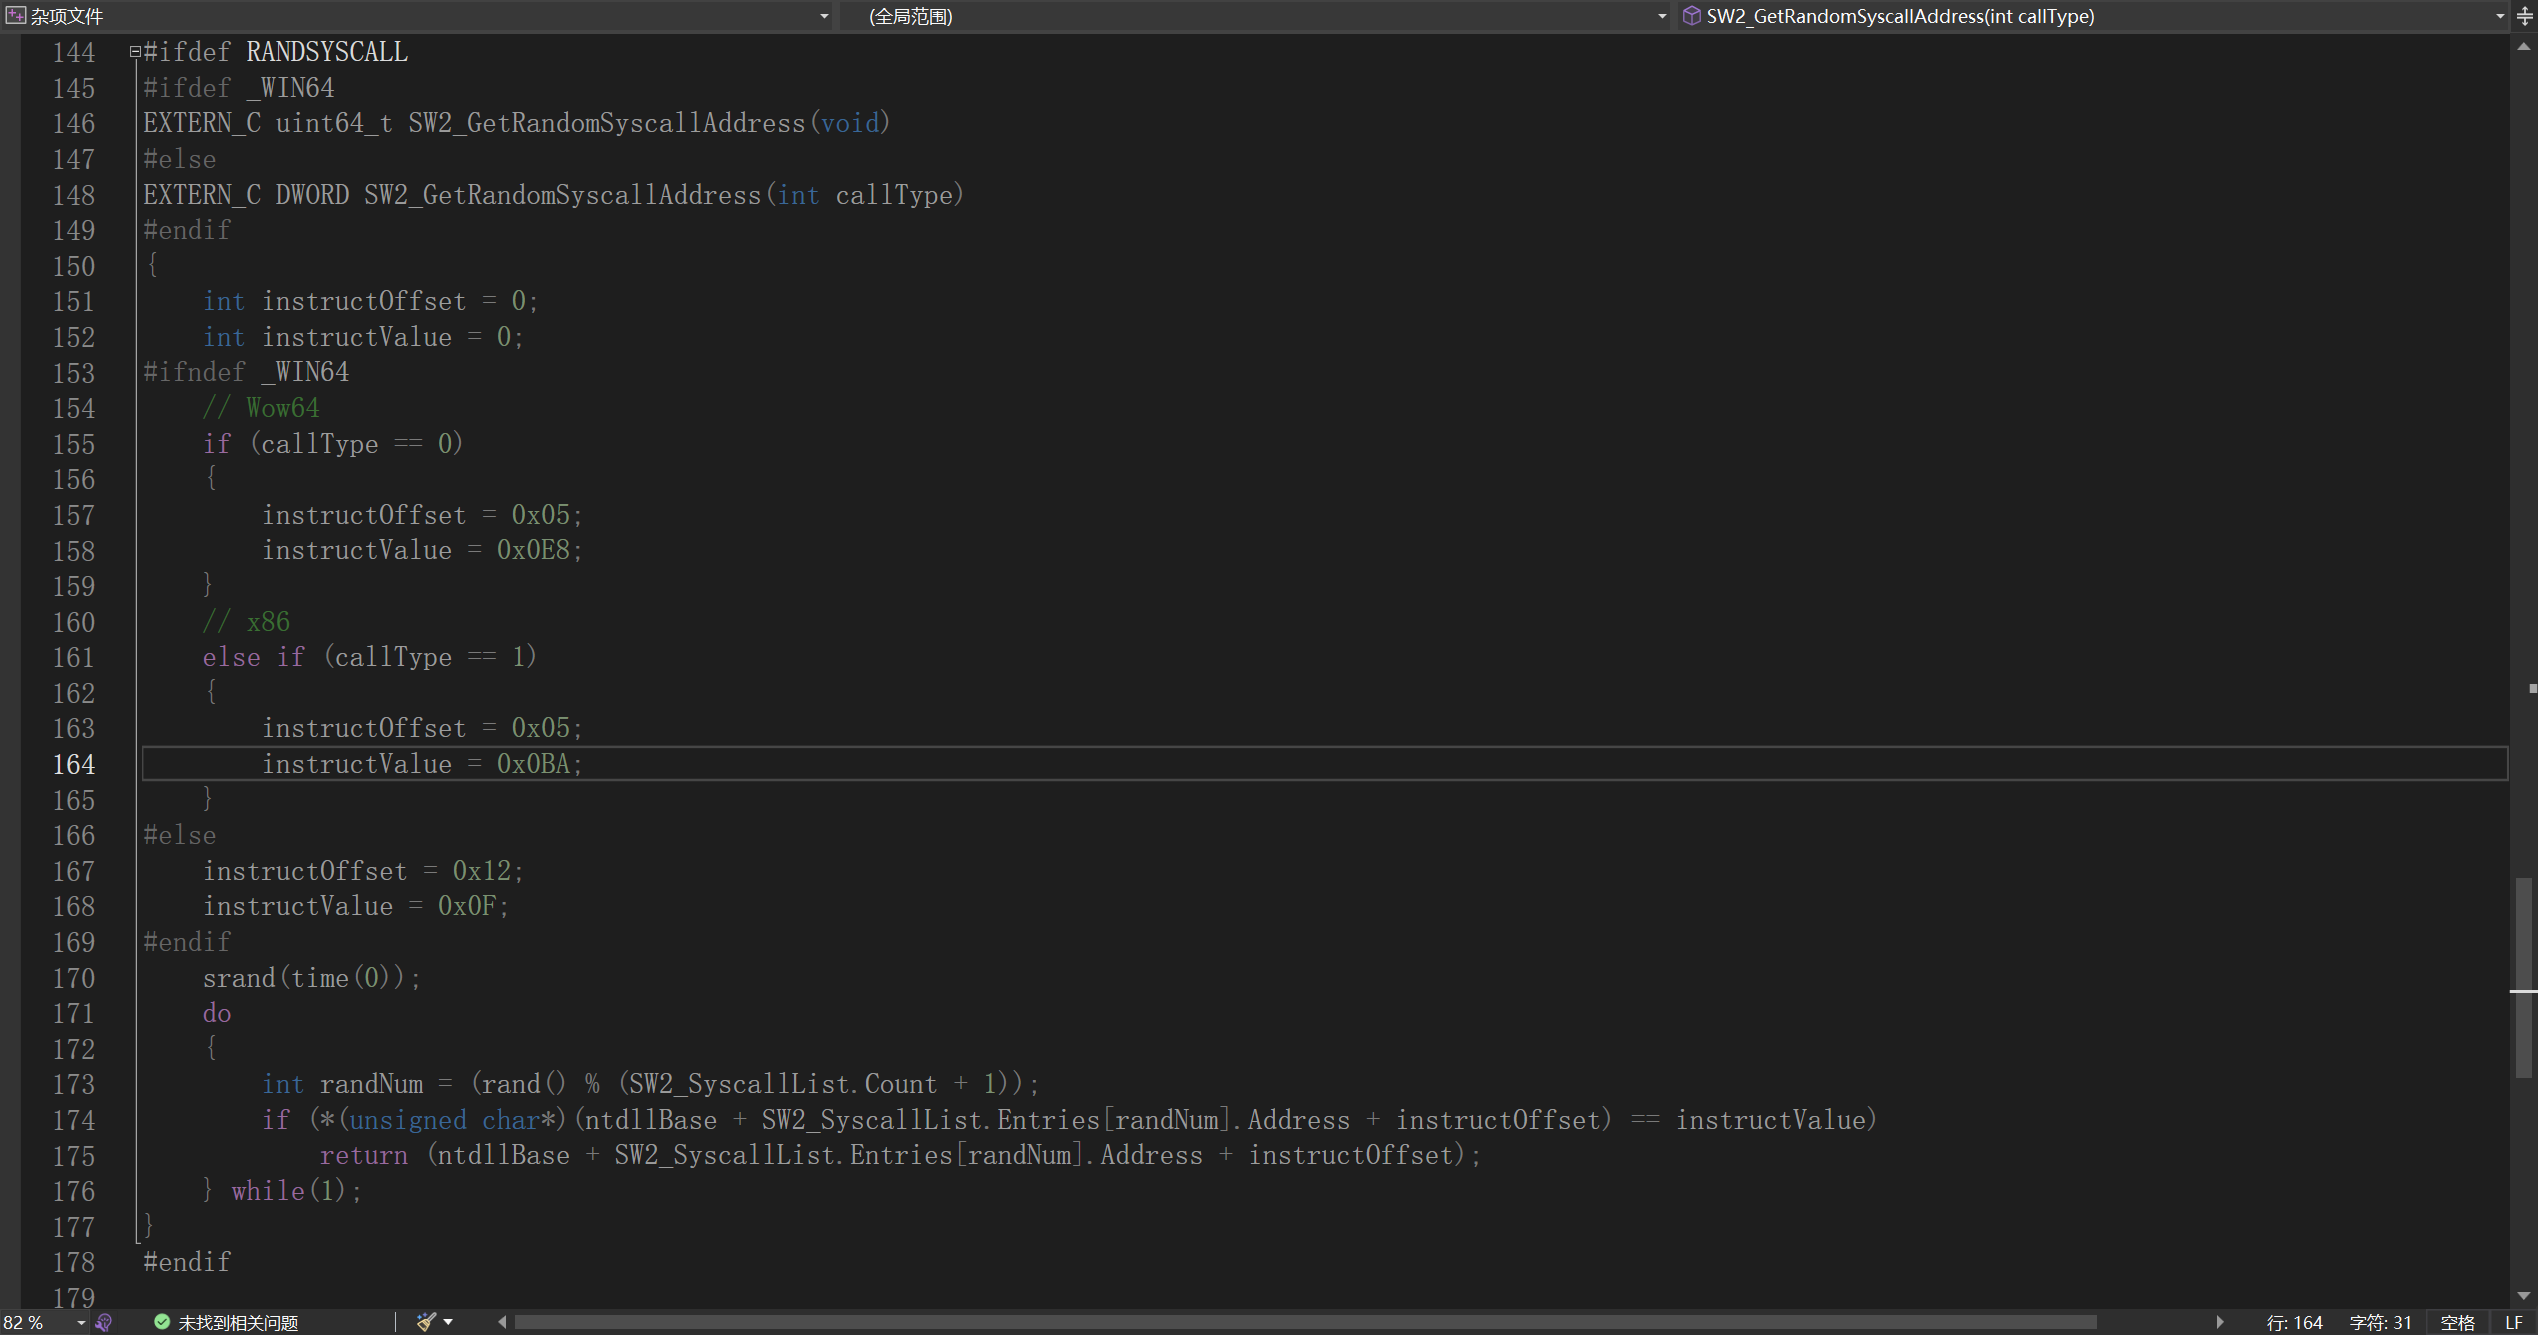Click the 行: 164 line indicator

(x=2294, y=1322)
